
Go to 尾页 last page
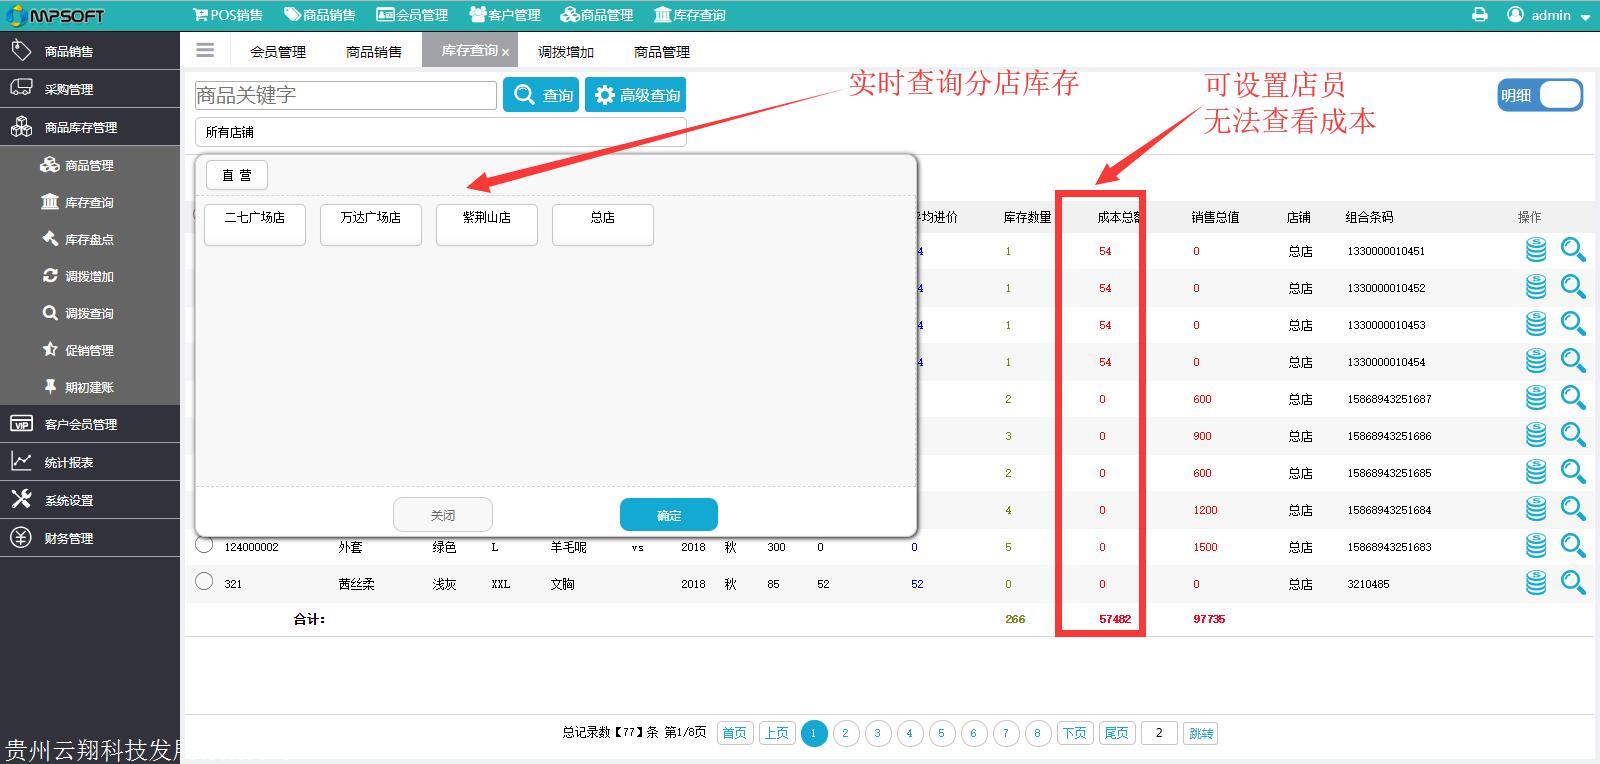click(1117, 733)
